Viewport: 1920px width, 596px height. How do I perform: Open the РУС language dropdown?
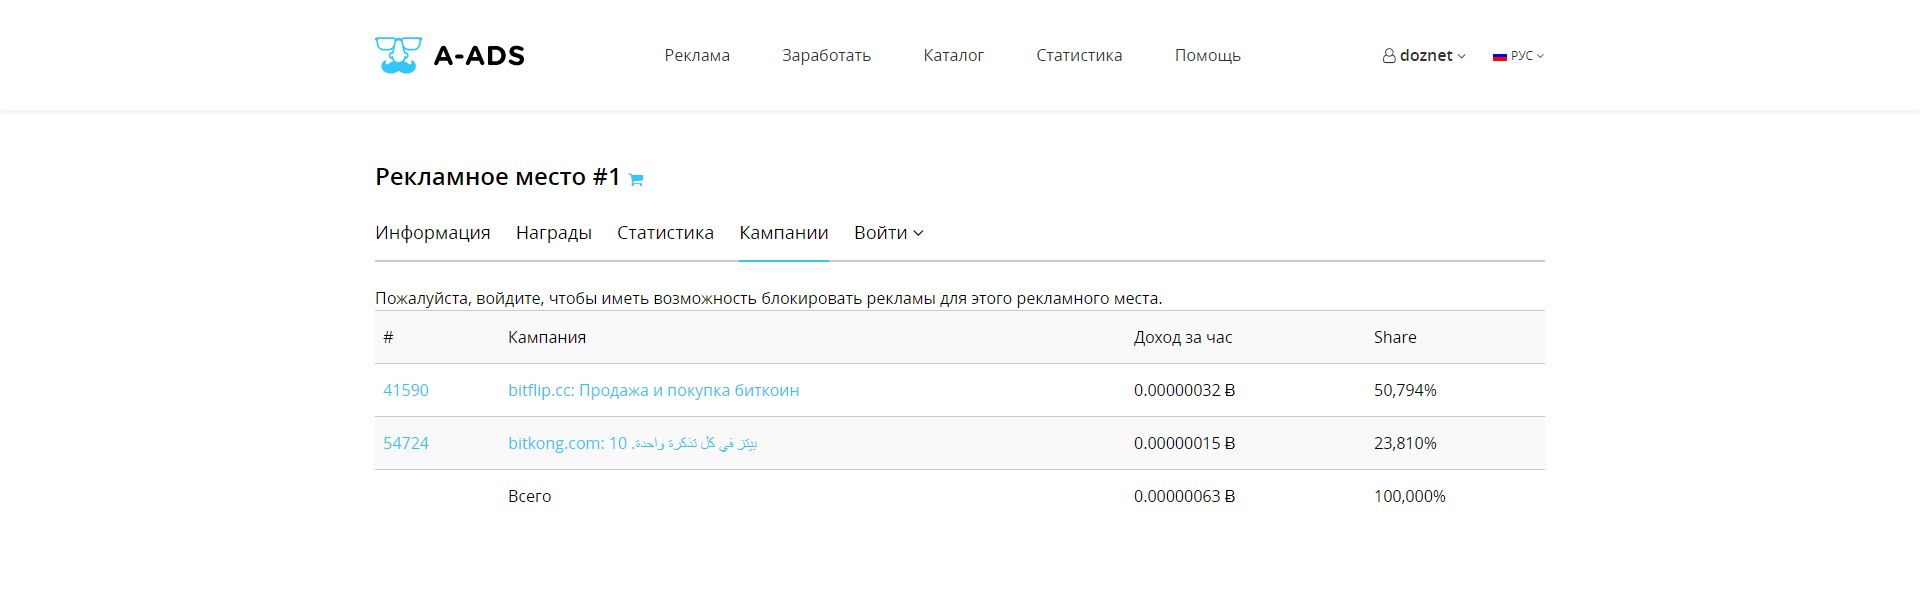pyautogui.click(x=1519, y=56)
